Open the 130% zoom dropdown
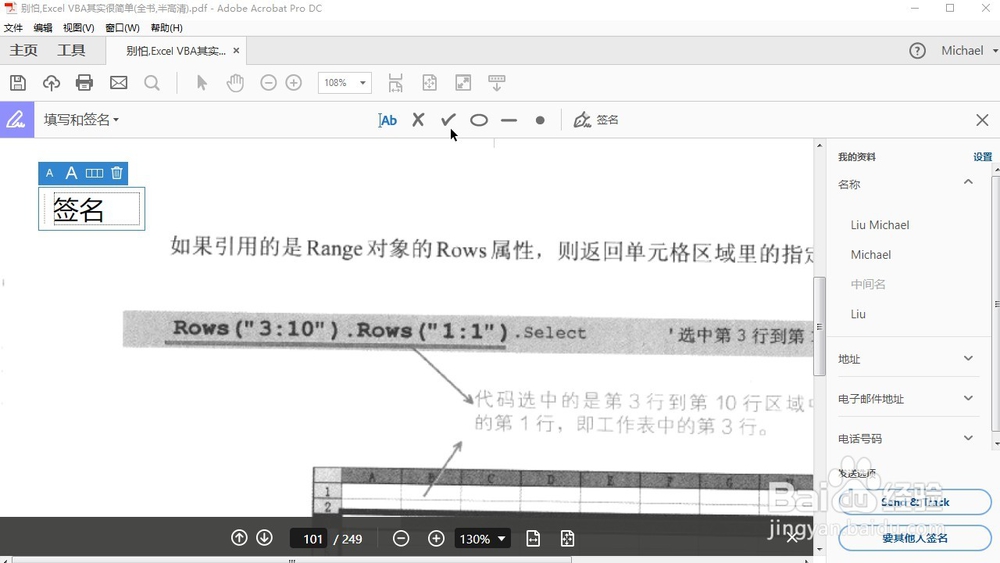 point(482,539)
